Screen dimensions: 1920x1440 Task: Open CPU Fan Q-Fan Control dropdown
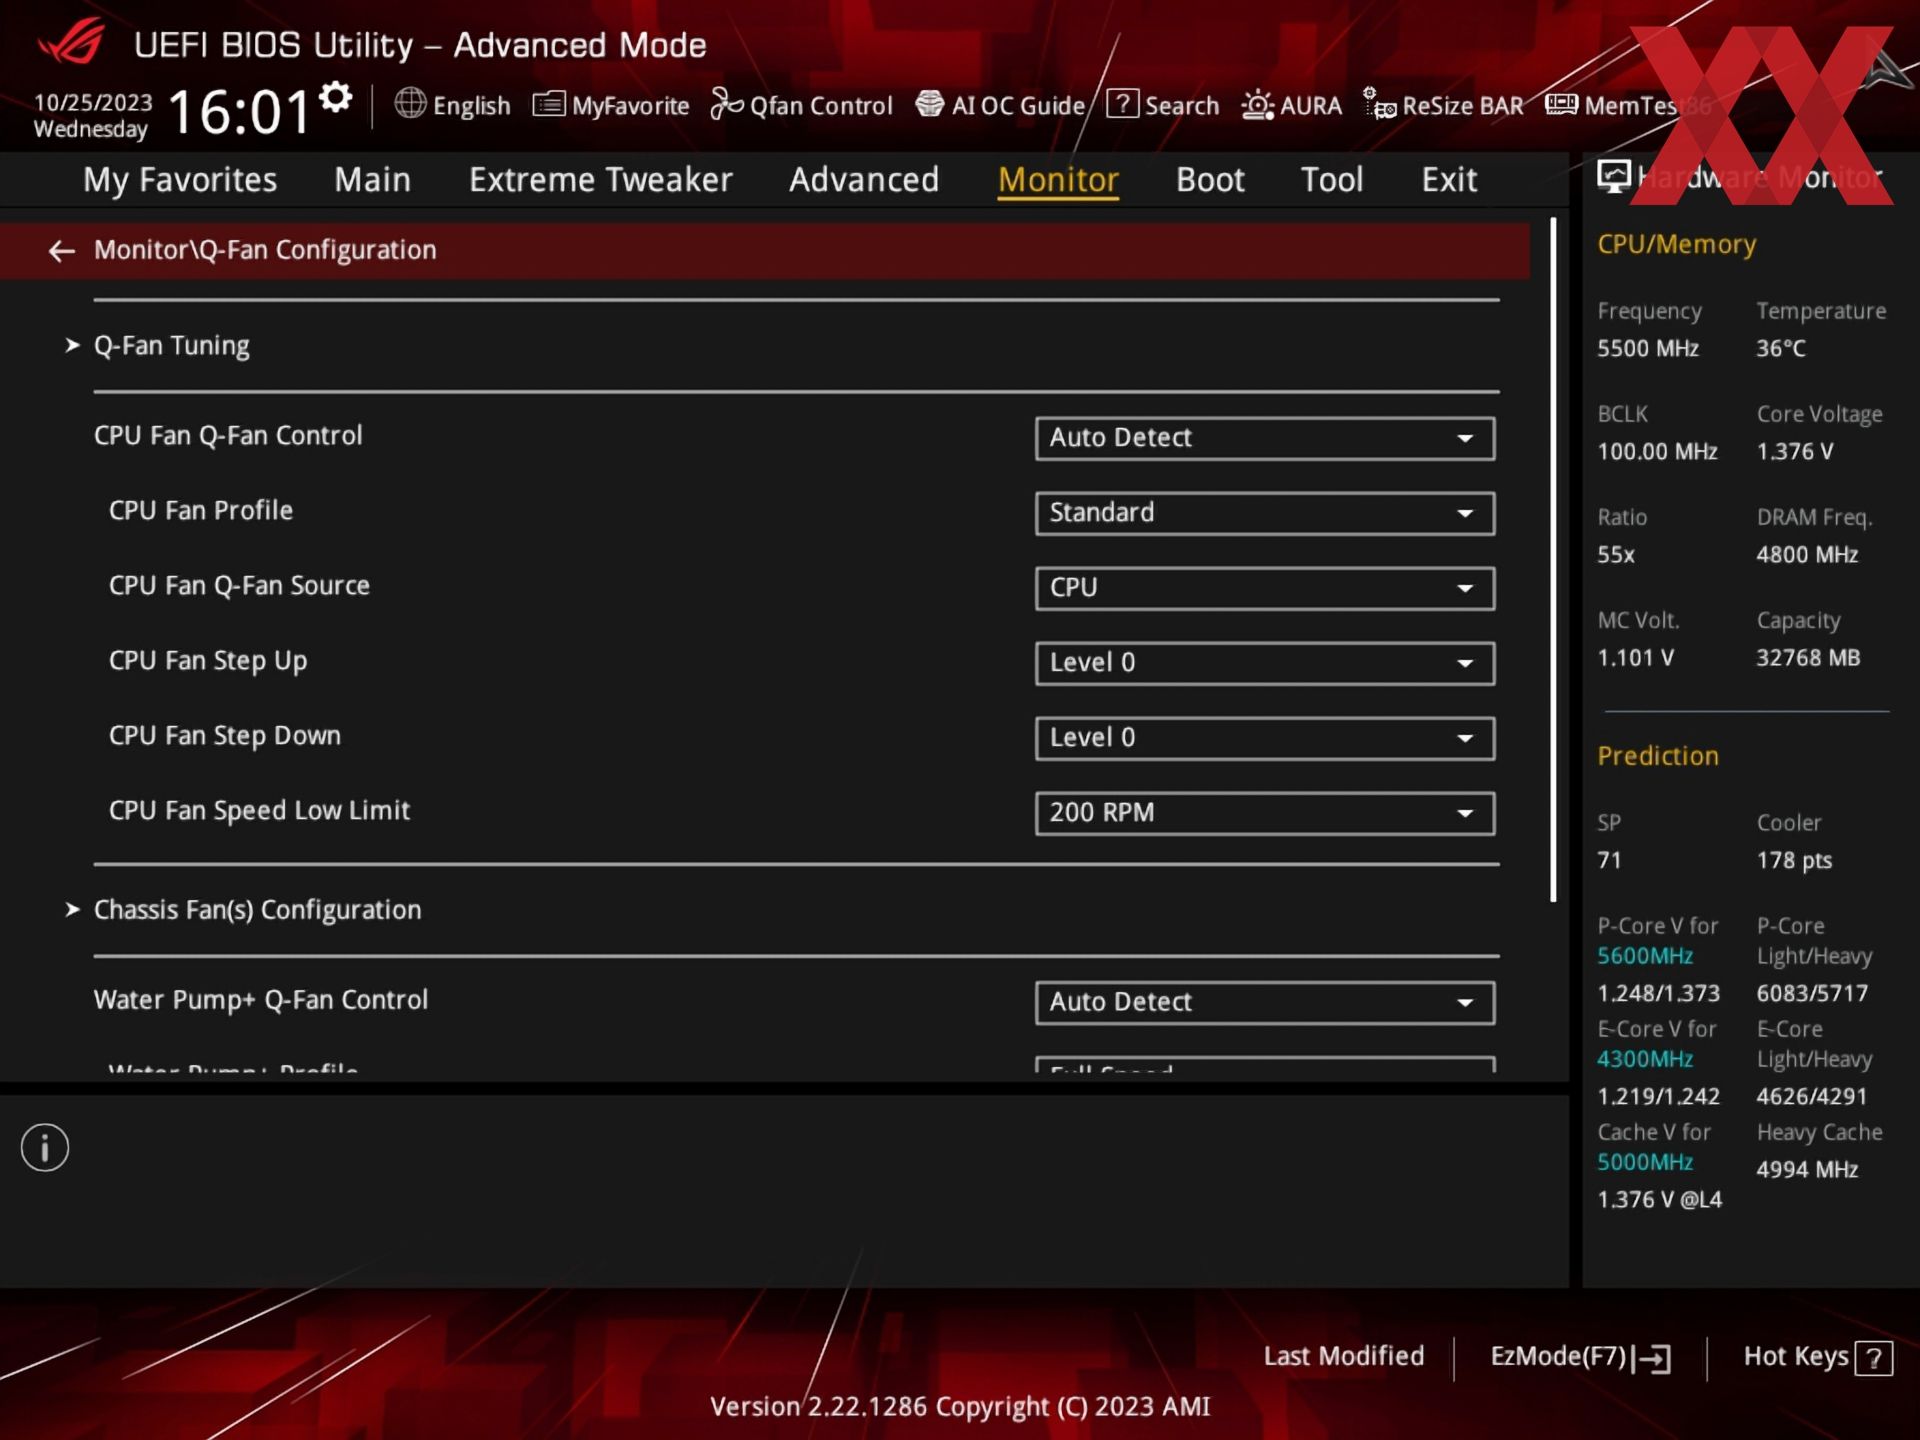pyautogui.click(x=1265, y=438)
